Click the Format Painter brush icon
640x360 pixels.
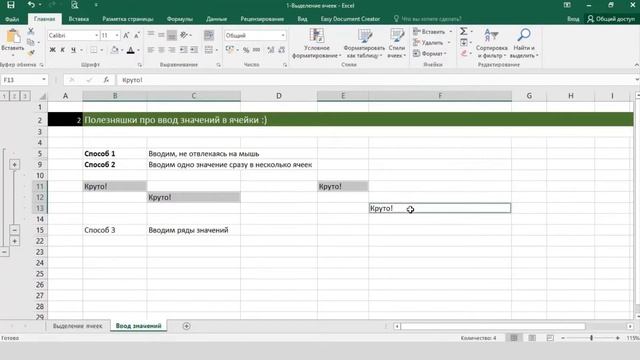(31, 53)
